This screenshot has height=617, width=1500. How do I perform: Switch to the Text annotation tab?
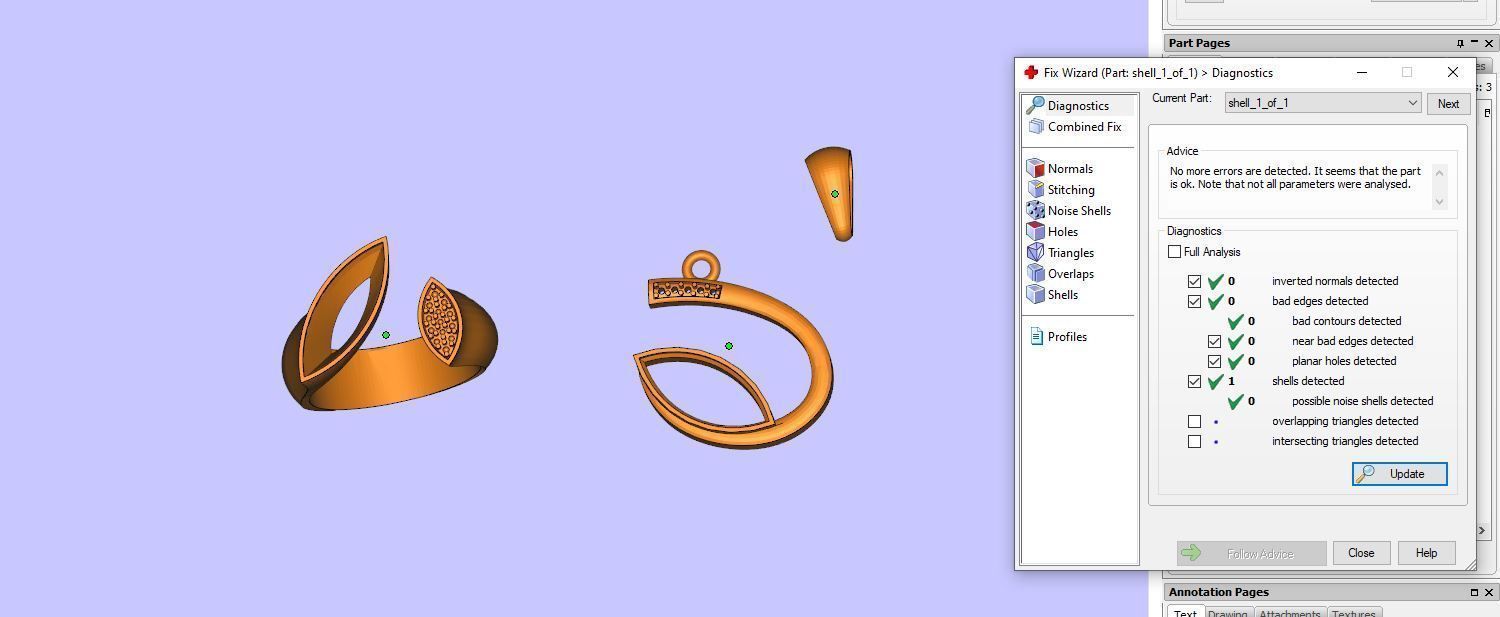pos(1185,614)
